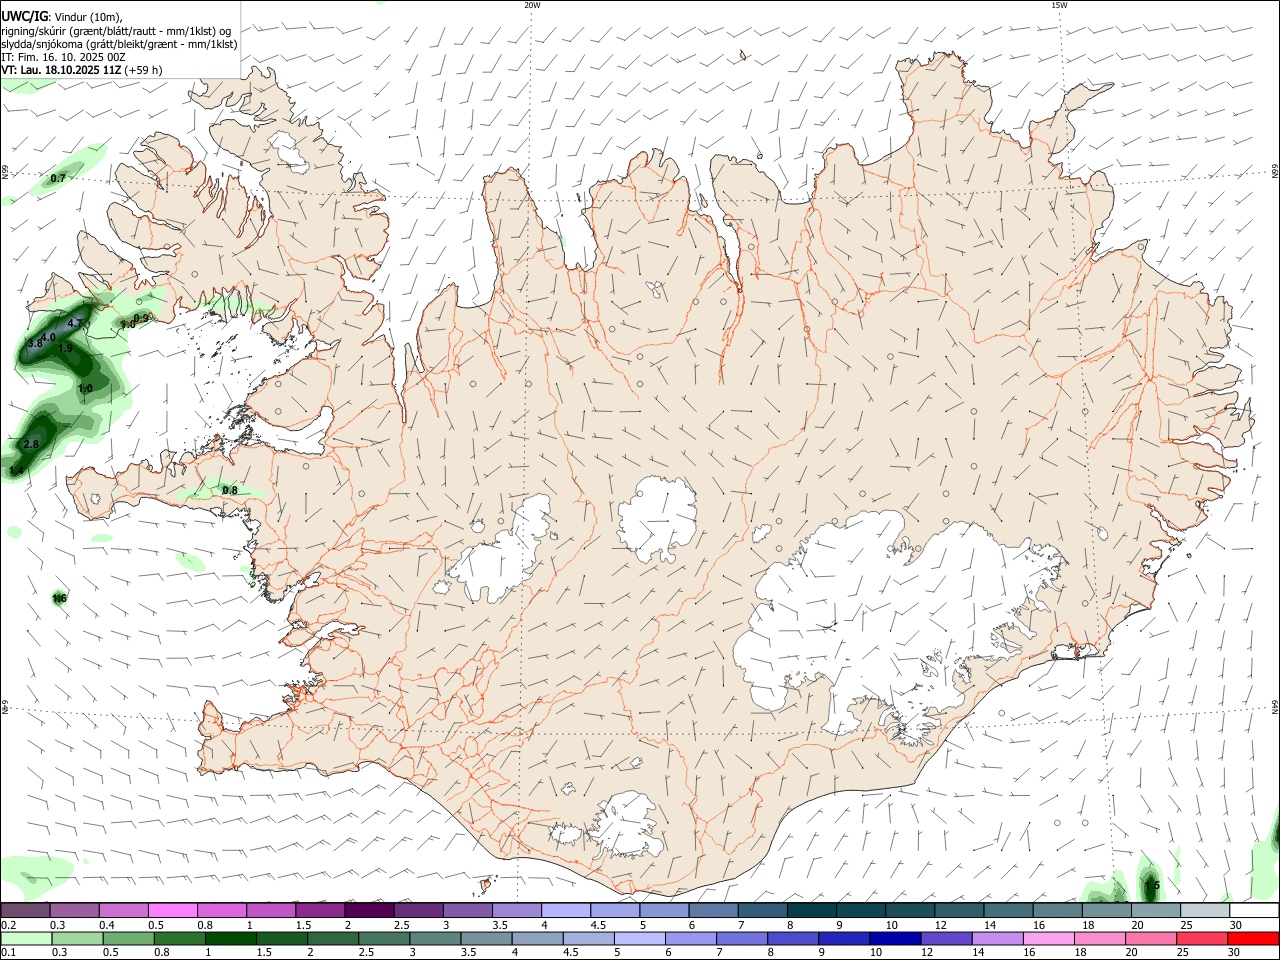Click the 'UWC/IG: Vindur (10m)' title text
1280x960 pixels.
coord(61,17)
